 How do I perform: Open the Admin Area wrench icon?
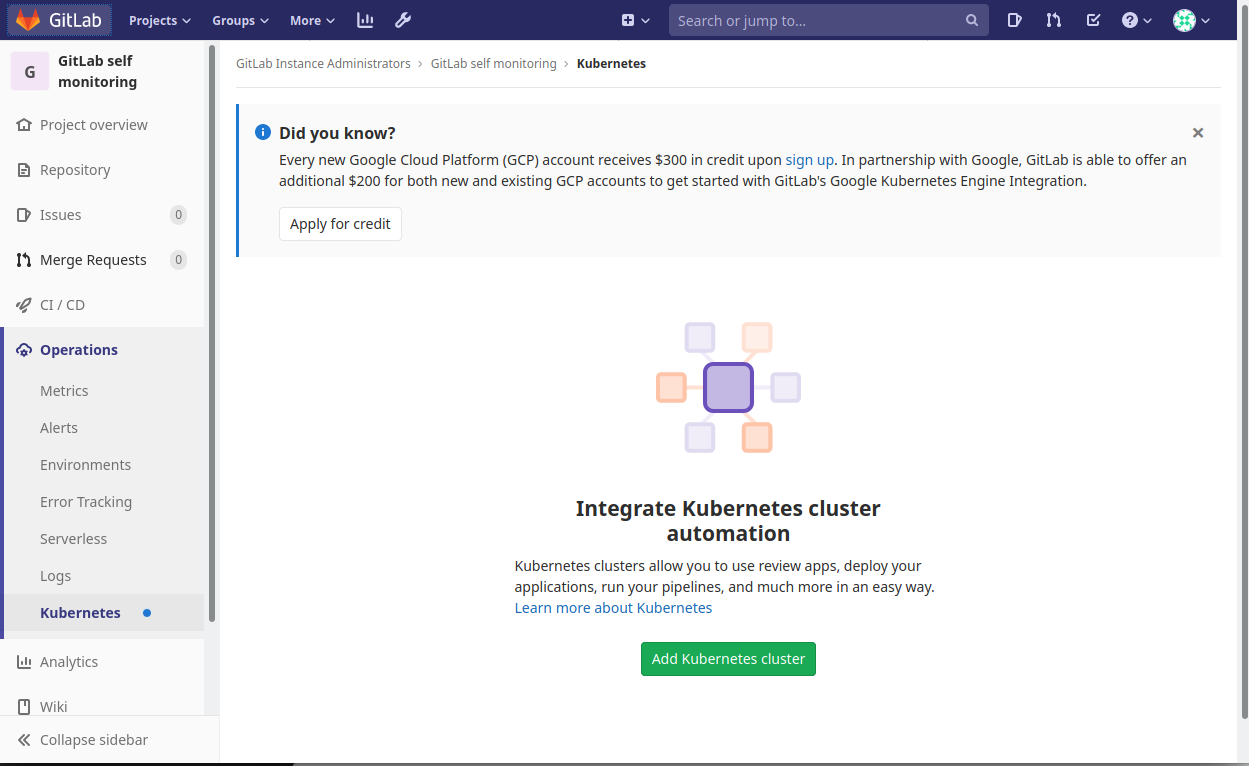[x=403, y=20]
